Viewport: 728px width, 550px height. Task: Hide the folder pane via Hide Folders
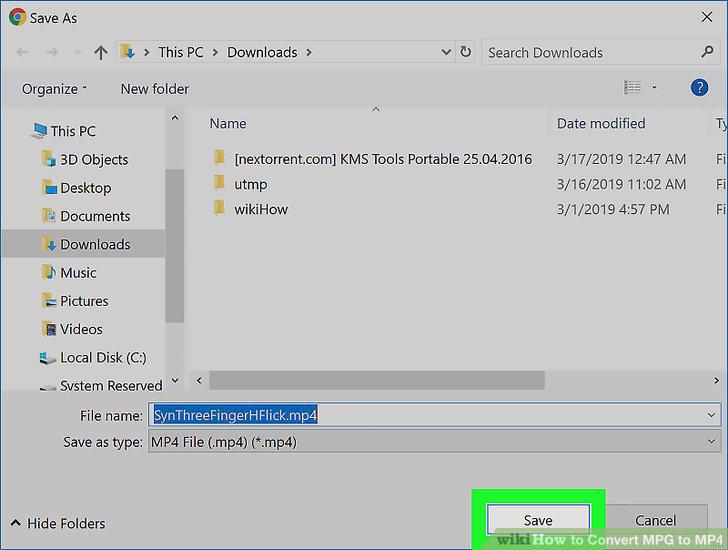[58, 524]
